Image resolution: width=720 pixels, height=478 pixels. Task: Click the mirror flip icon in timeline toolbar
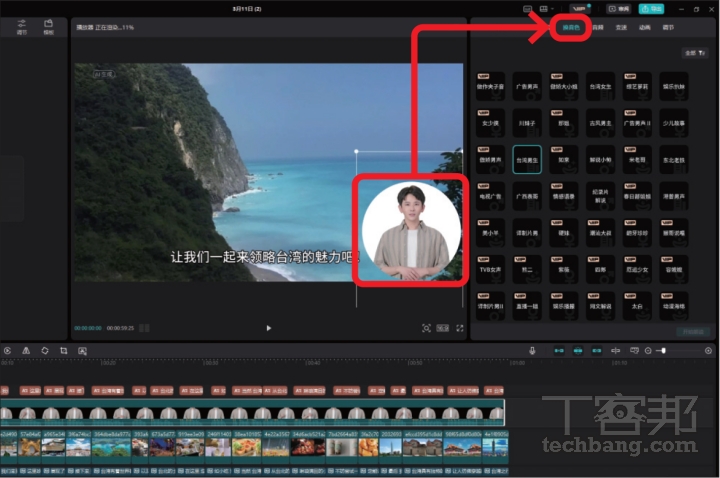[26, 351]
